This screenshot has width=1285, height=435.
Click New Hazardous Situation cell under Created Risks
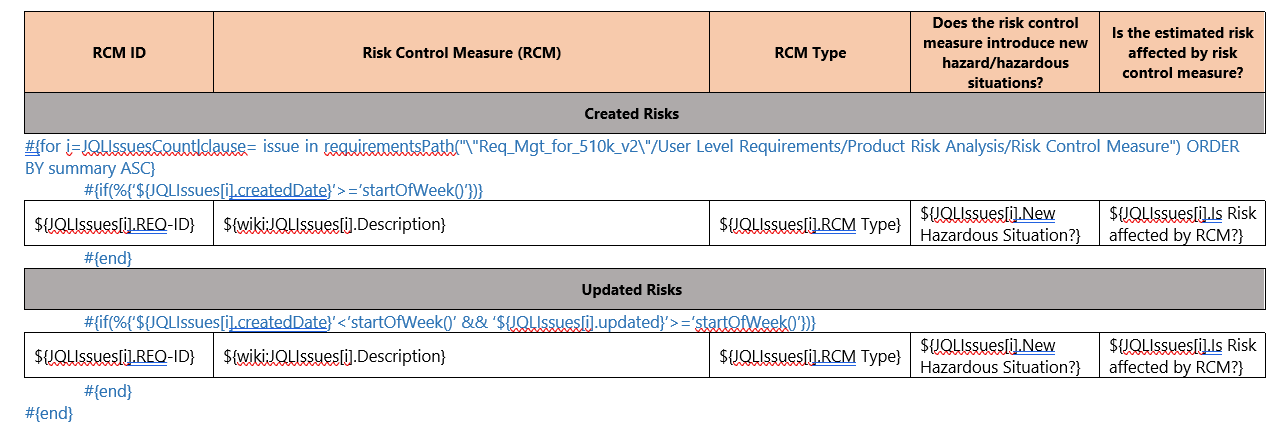(1005, 223)
